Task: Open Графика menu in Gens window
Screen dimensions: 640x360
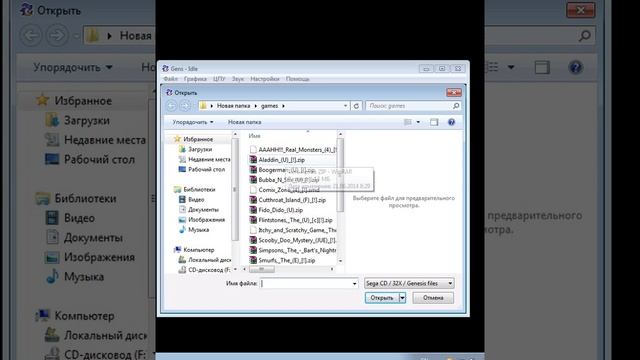Action: pos(195,79)
